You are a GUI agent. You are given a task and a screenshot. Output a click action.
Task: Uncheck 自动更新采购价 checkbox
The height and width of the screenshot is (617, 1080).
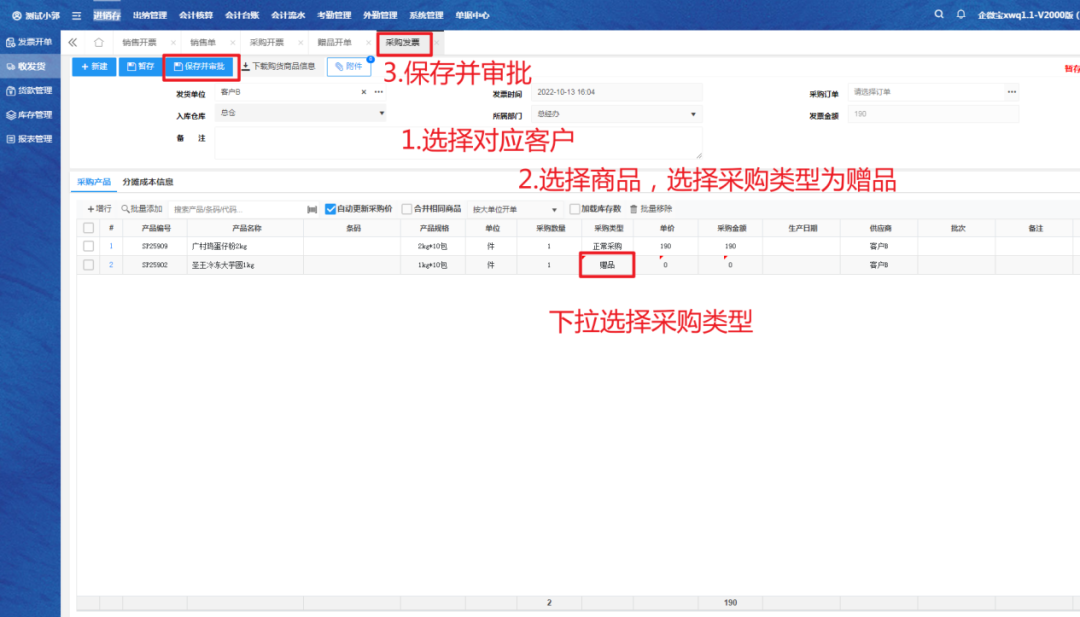[x=331, y=209]
